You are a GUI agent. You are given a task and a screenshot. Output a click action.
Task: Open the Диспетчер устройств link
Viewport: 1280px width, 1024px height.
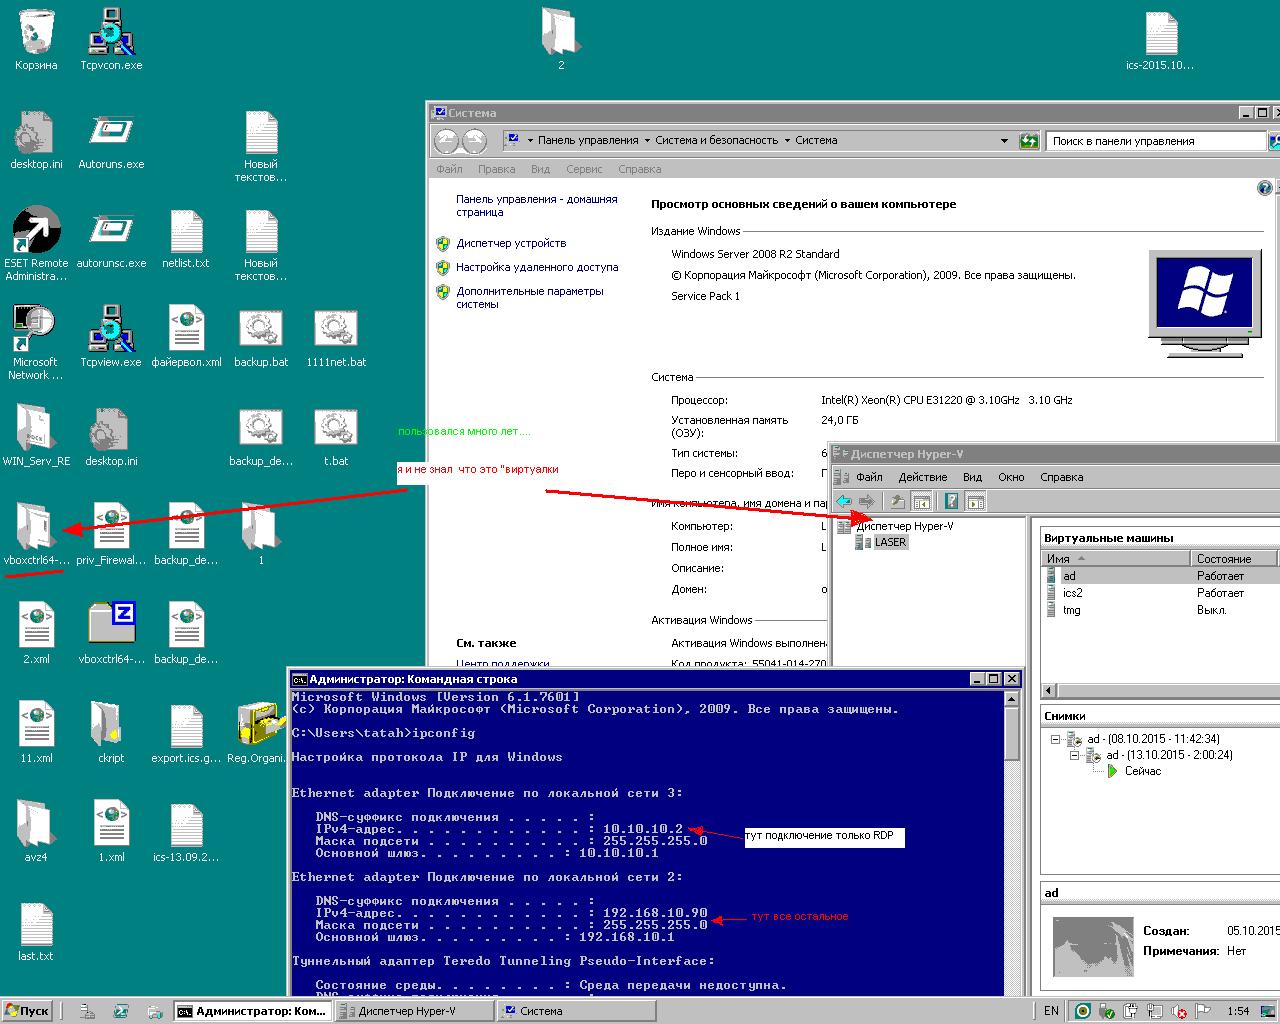511,243
